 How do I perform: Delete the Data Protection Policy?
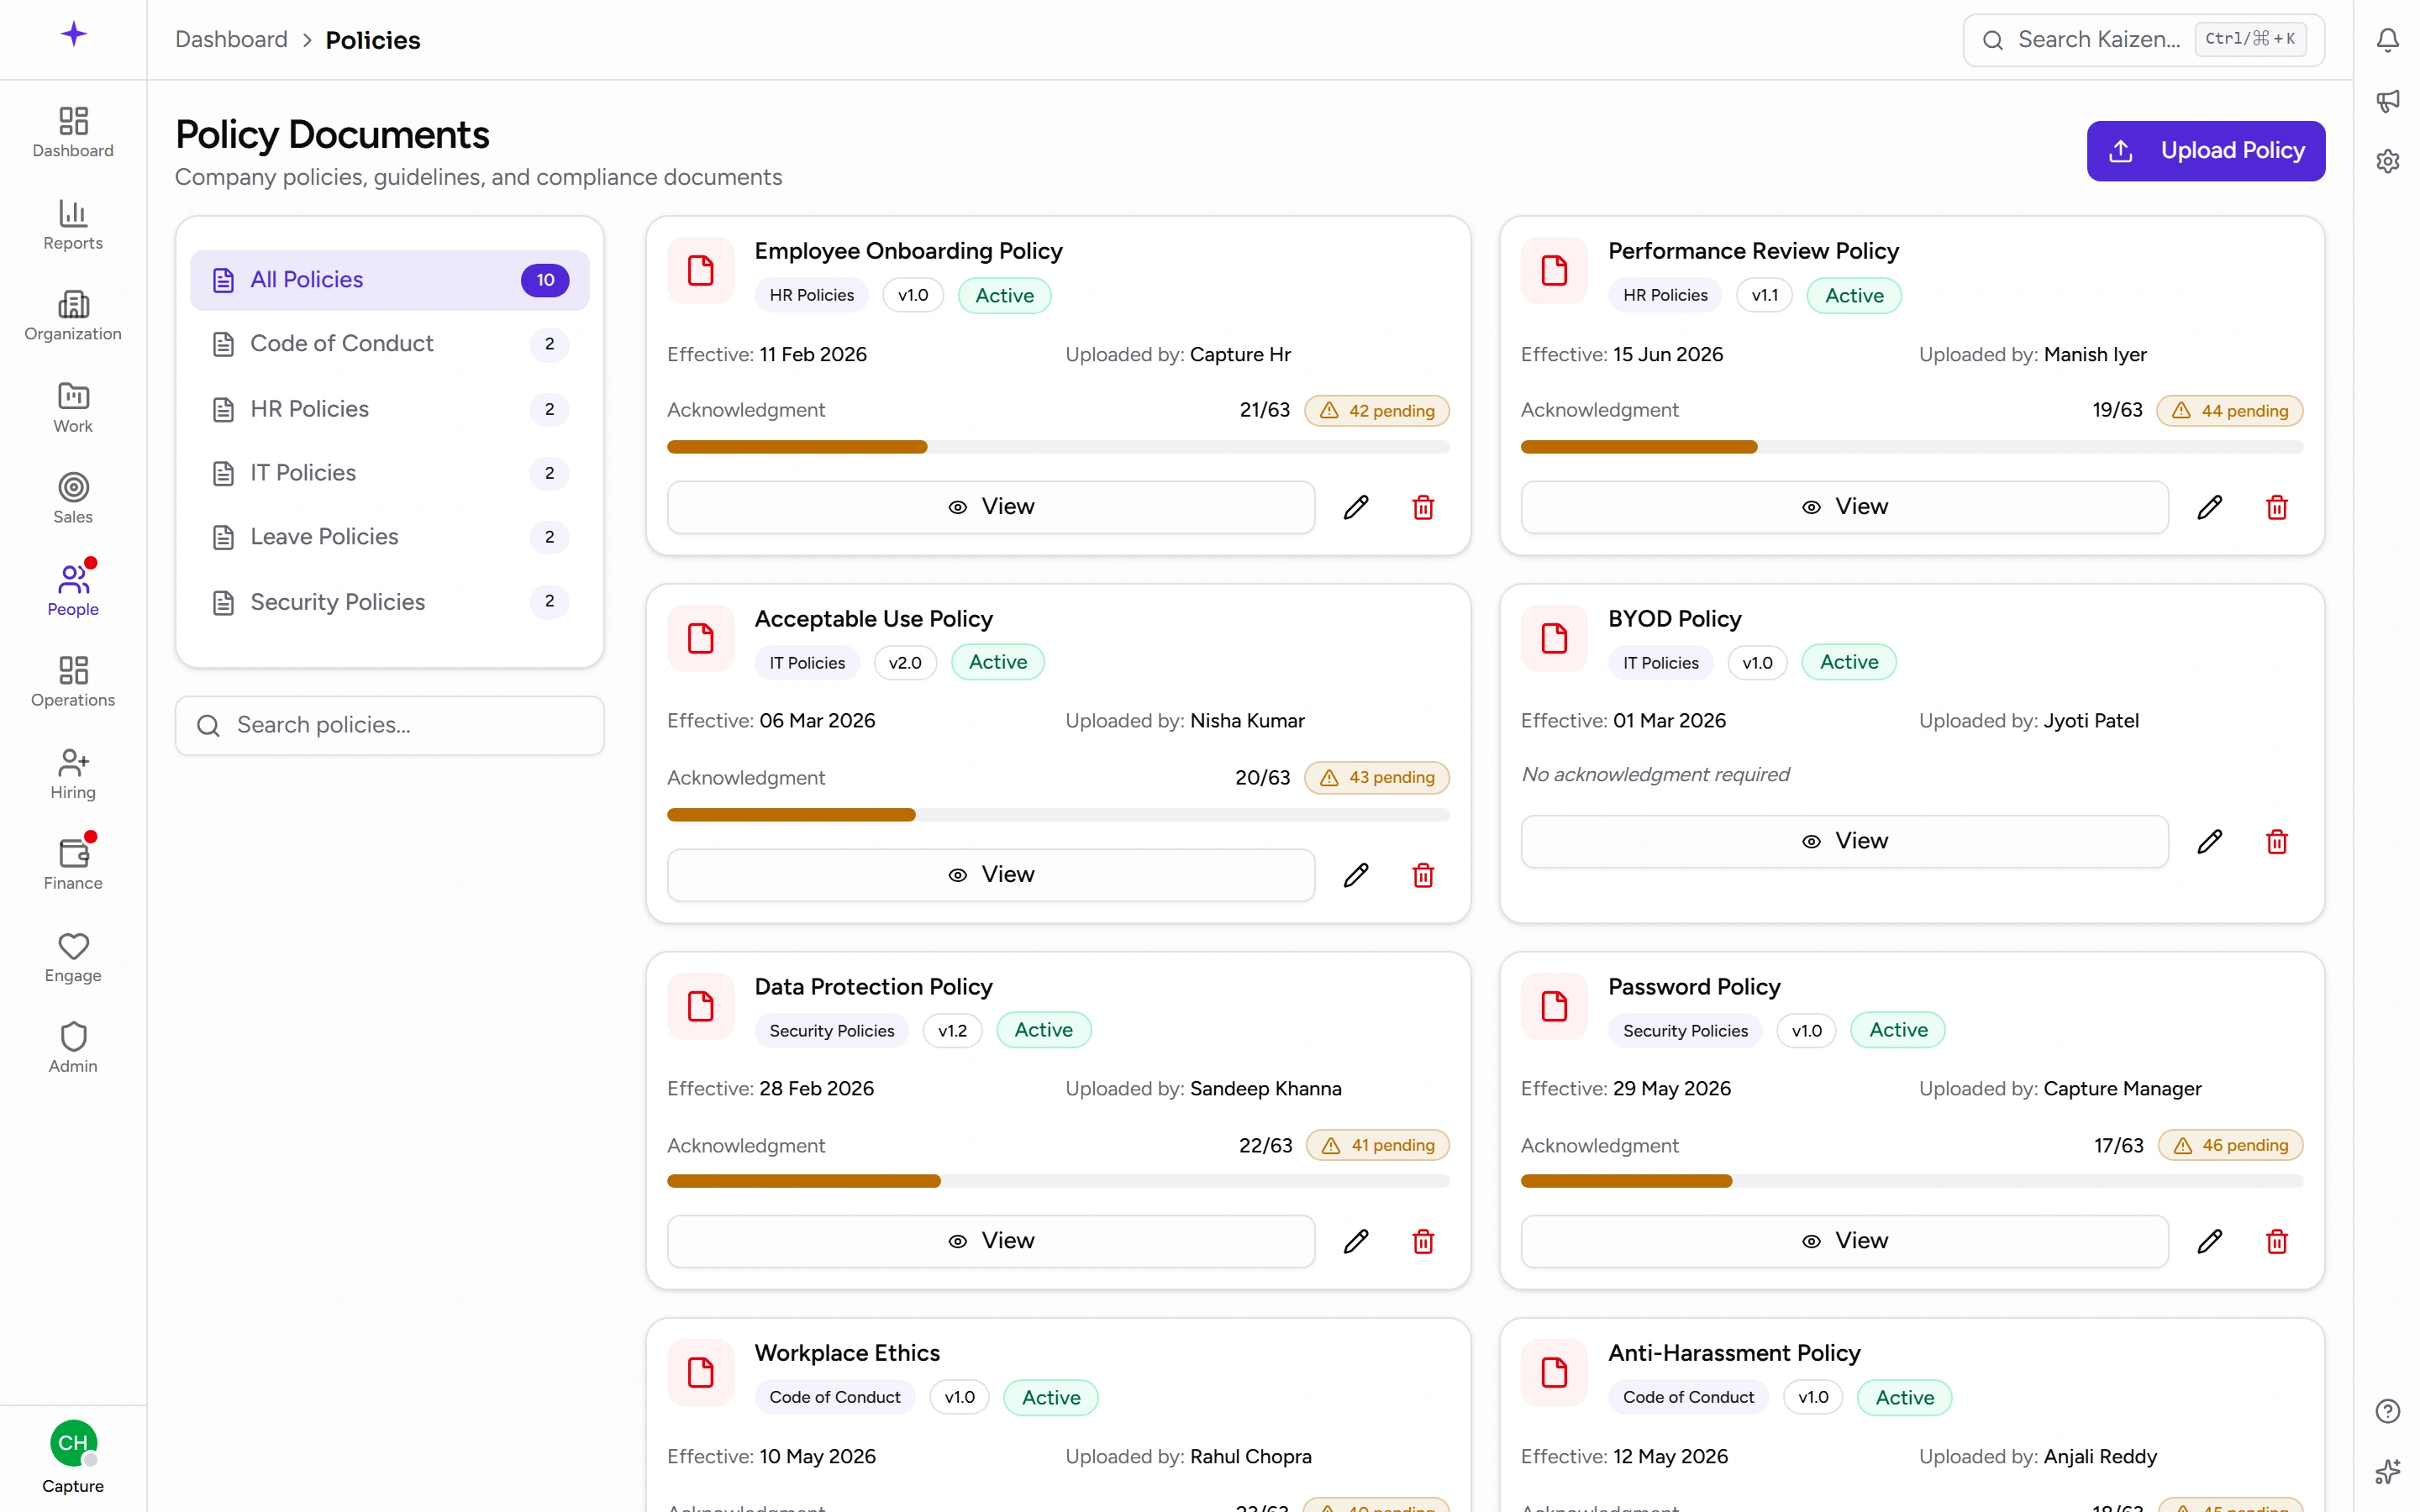(x=1423, y=1241)
